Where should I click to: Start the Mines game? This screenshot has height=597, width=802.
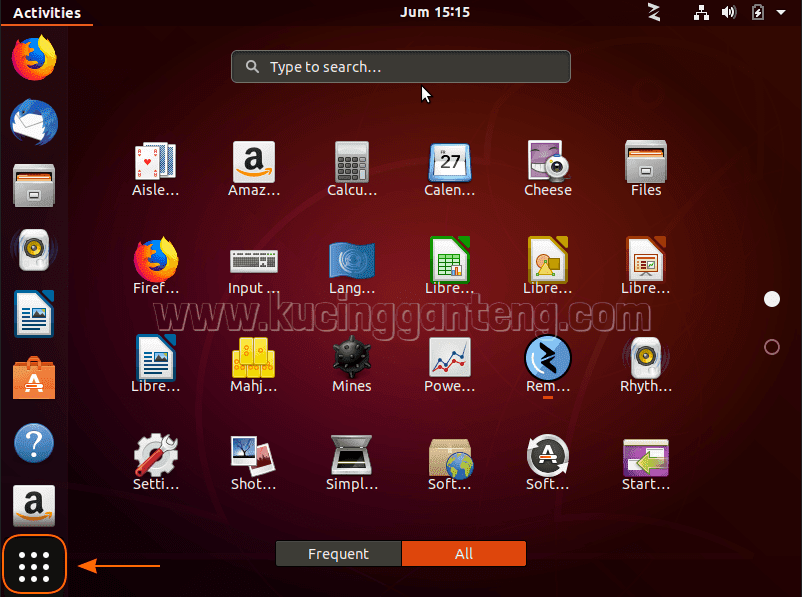pos(351,358)
